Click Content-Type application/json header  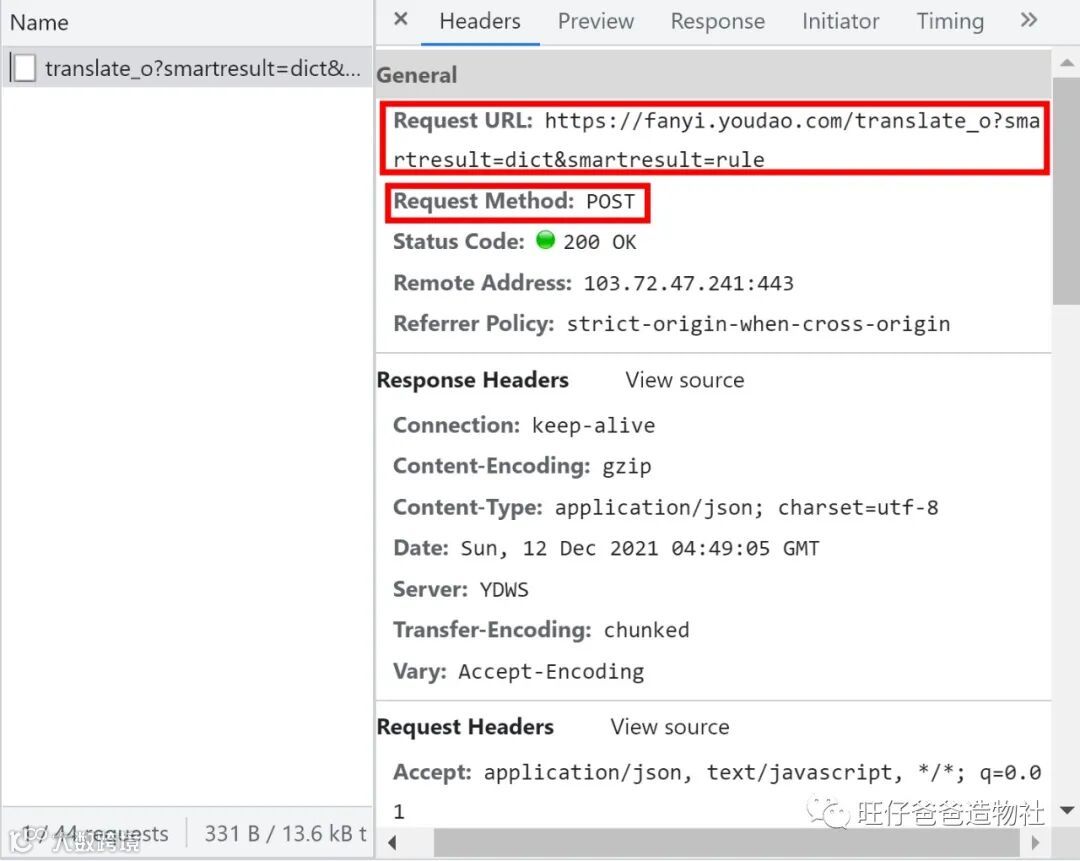pyautogui.click(x=665, y=508)
